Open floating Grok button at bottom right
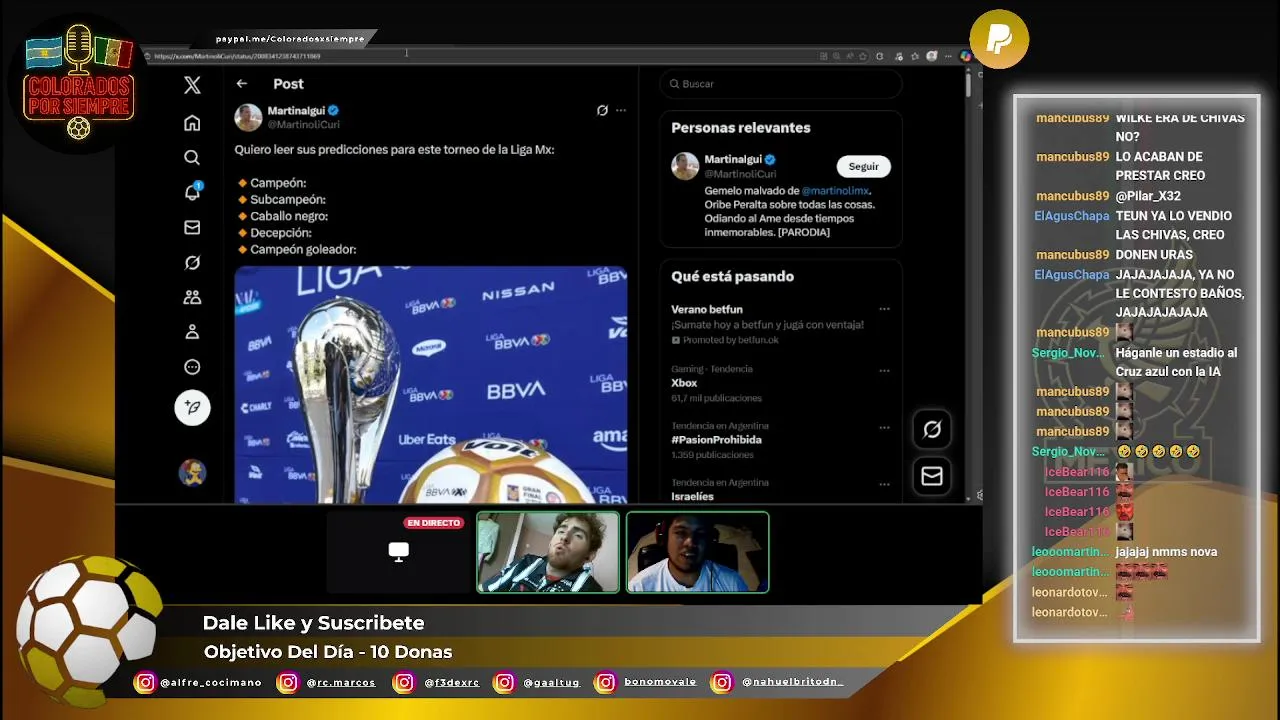The height and width of the screenshot is (720, 1280). [x=932, y=430]
